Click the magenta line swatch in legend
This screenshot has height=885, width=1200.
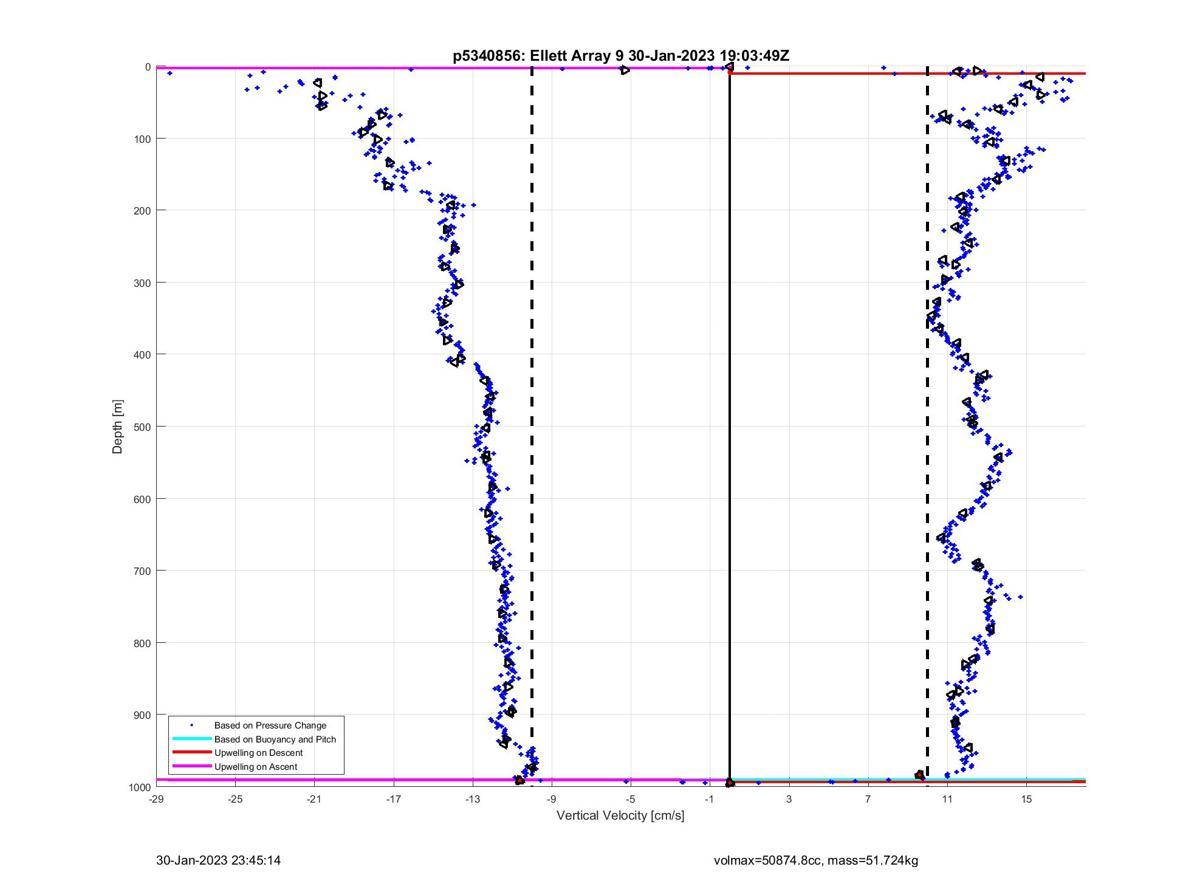point(191,767)
